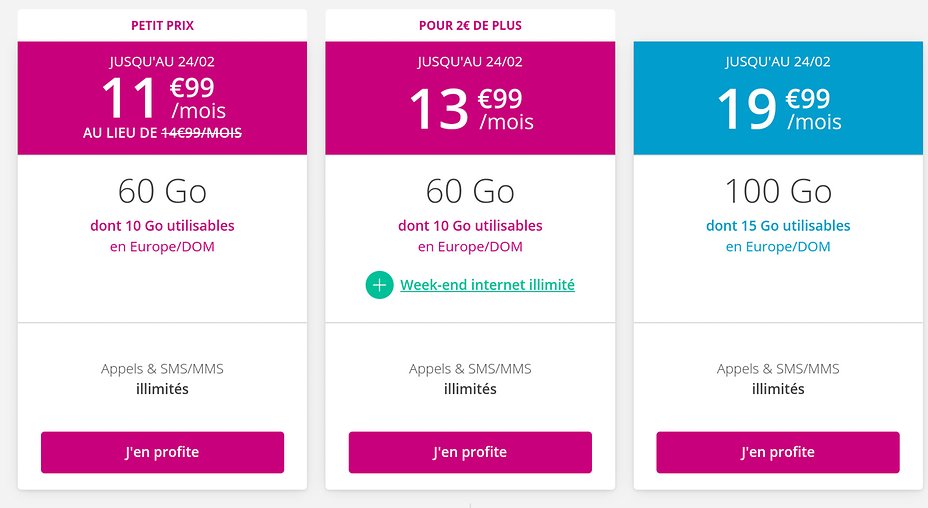Click J'en profite for the 11€99 plan
Image resolution: width=928 pixels, height=508 pixels.
coord(162,452)
